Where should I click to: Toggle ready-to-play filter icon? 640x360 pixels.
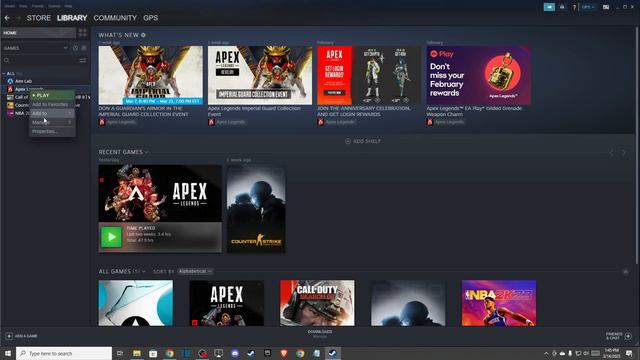(x=84, y=48)
